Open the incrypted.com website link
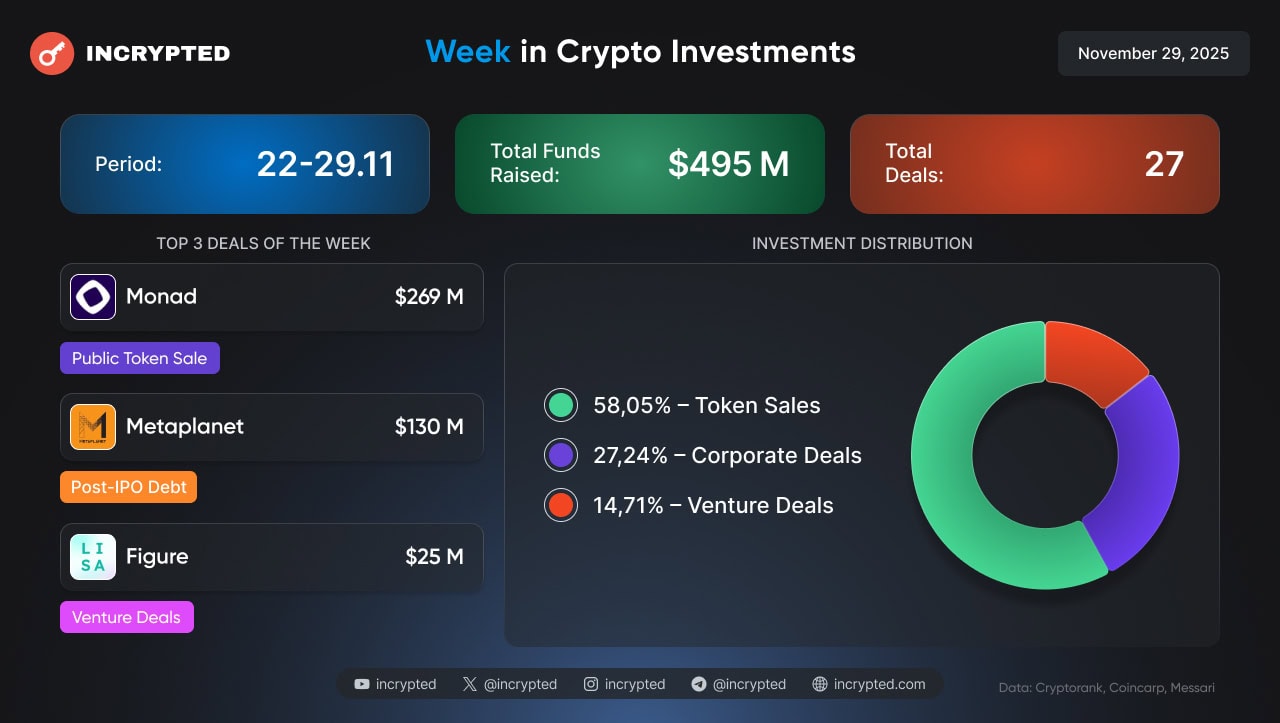 [x=879, y=685]
